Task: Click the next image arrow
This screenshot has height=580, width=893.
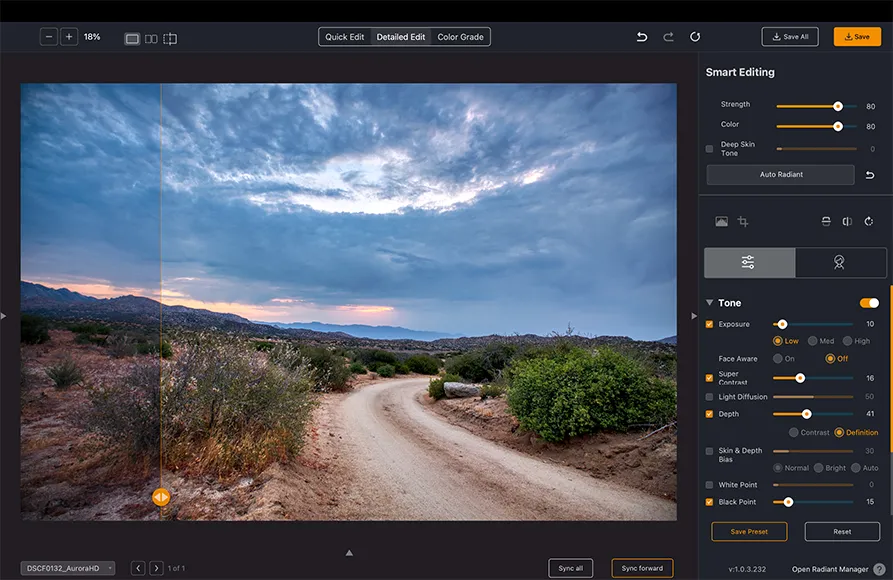Action: pyautogui.click(x=156, y=568)
